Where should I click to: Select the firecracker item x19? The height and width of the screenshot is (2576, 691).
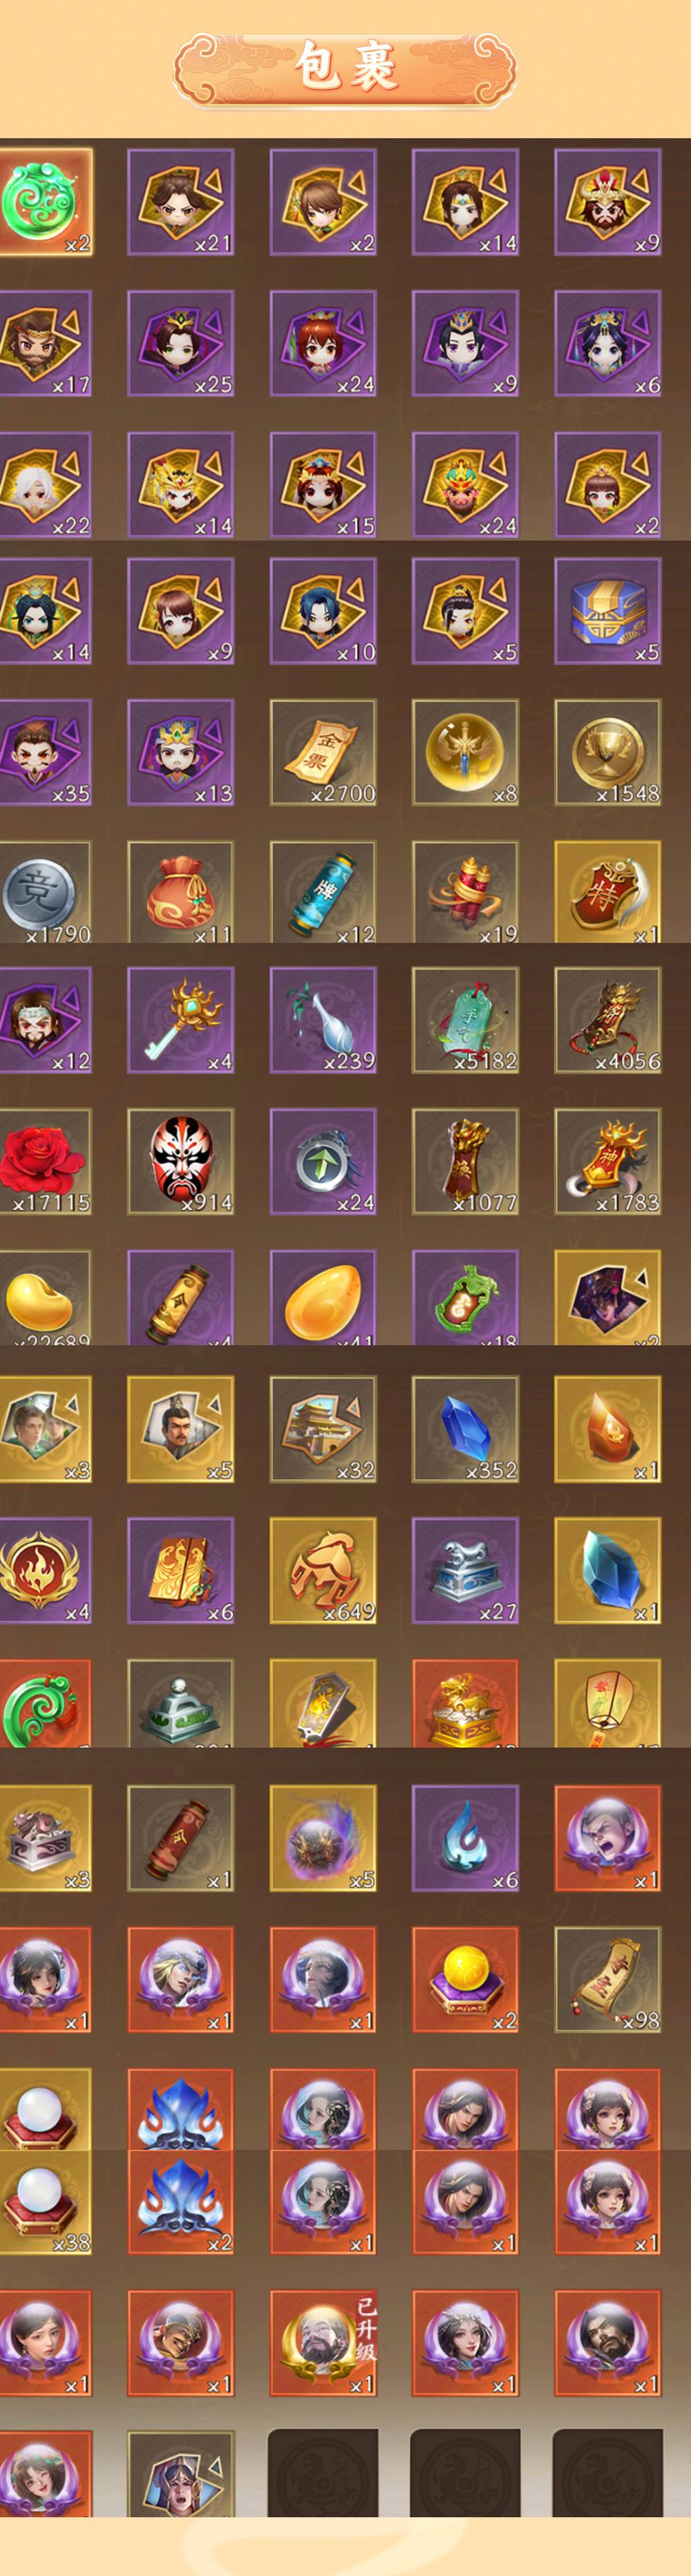click(x=465, y=891)
